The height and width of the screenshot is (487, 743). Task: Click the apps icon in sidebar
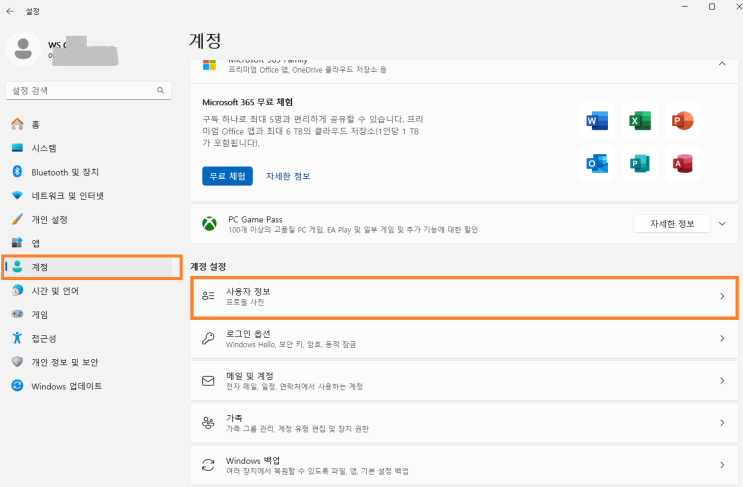coord(17,243)
